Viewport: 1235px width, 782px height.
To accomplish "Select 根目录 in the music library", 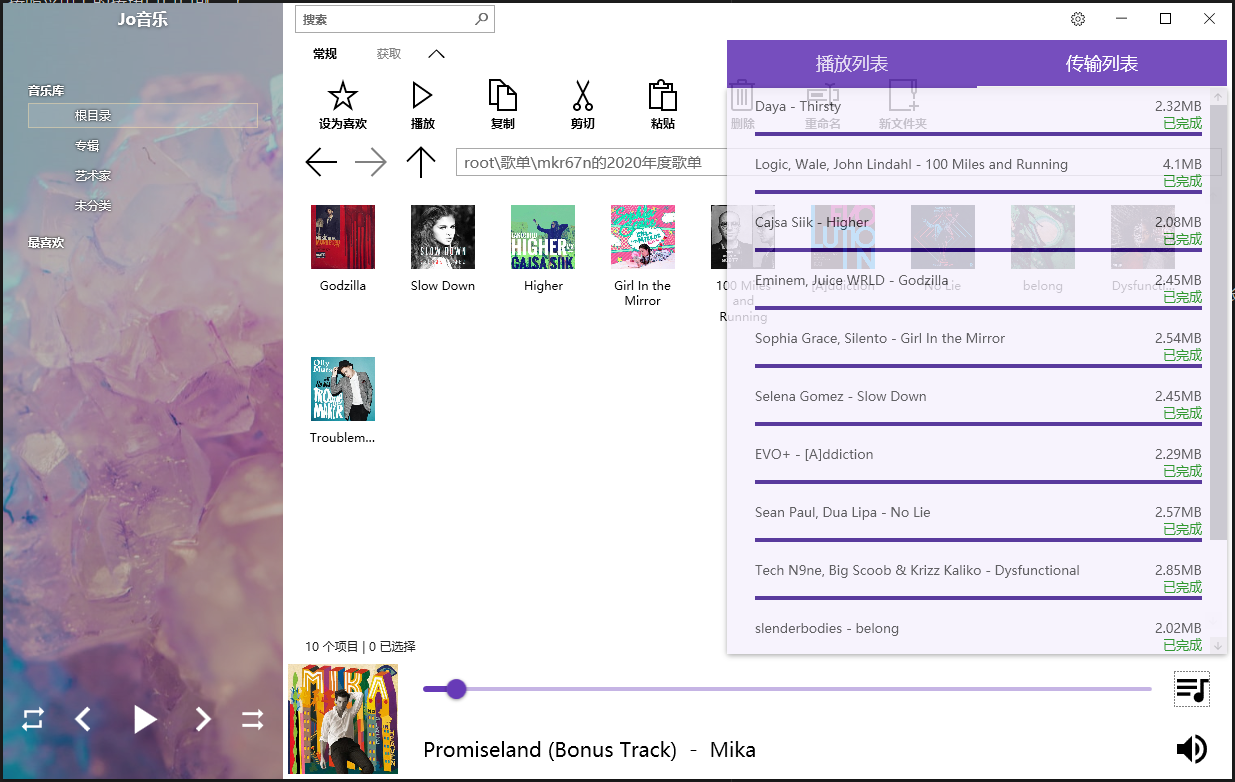I will point(143,116).
